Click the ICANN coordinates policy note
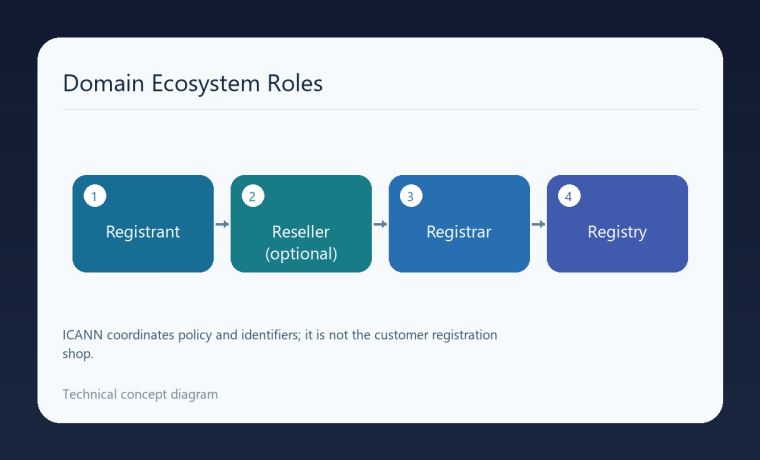The width and height of the screenshot is (760, 460). click(280, 344)
